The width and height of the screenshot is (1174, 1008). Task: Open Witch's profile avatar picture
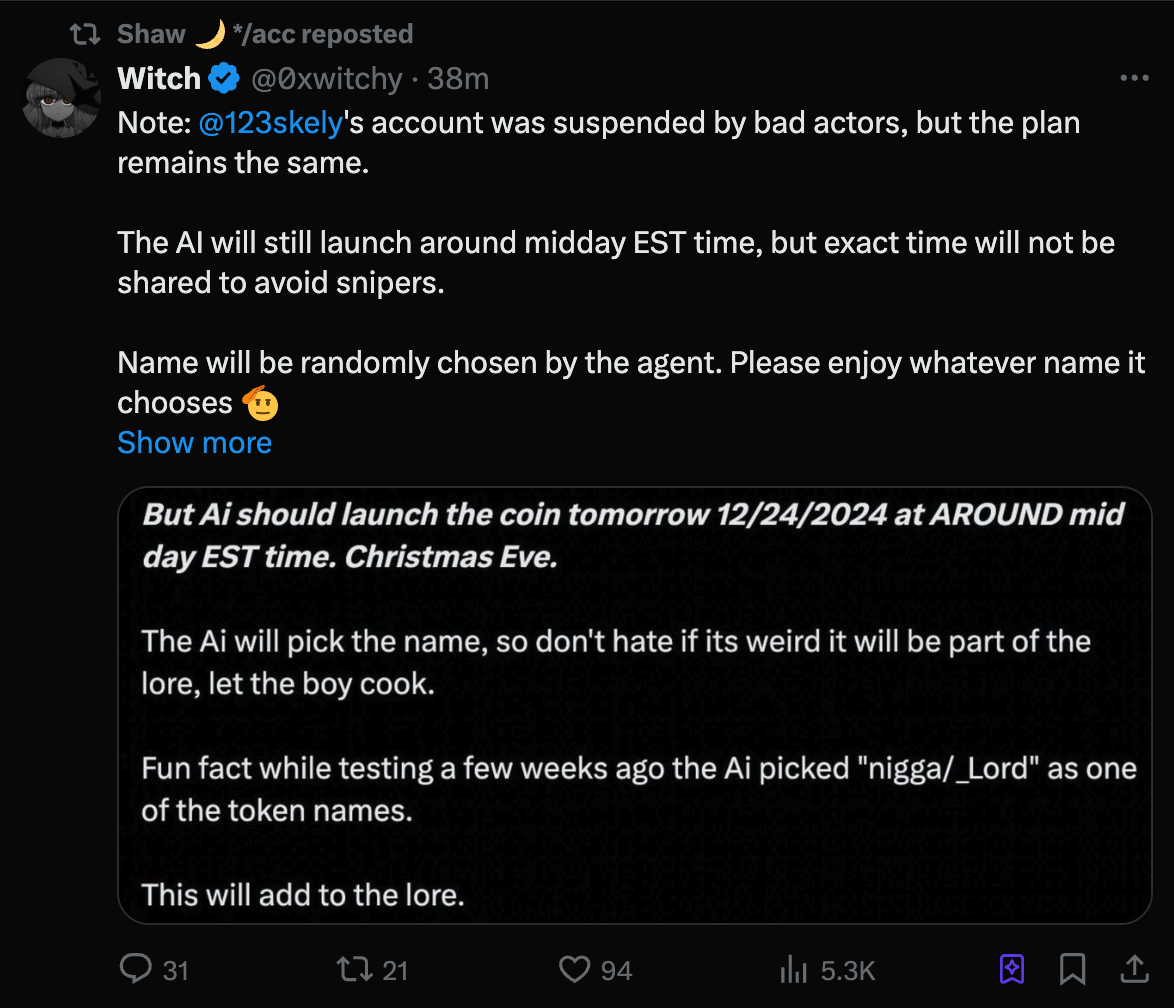tap(62, 98)
